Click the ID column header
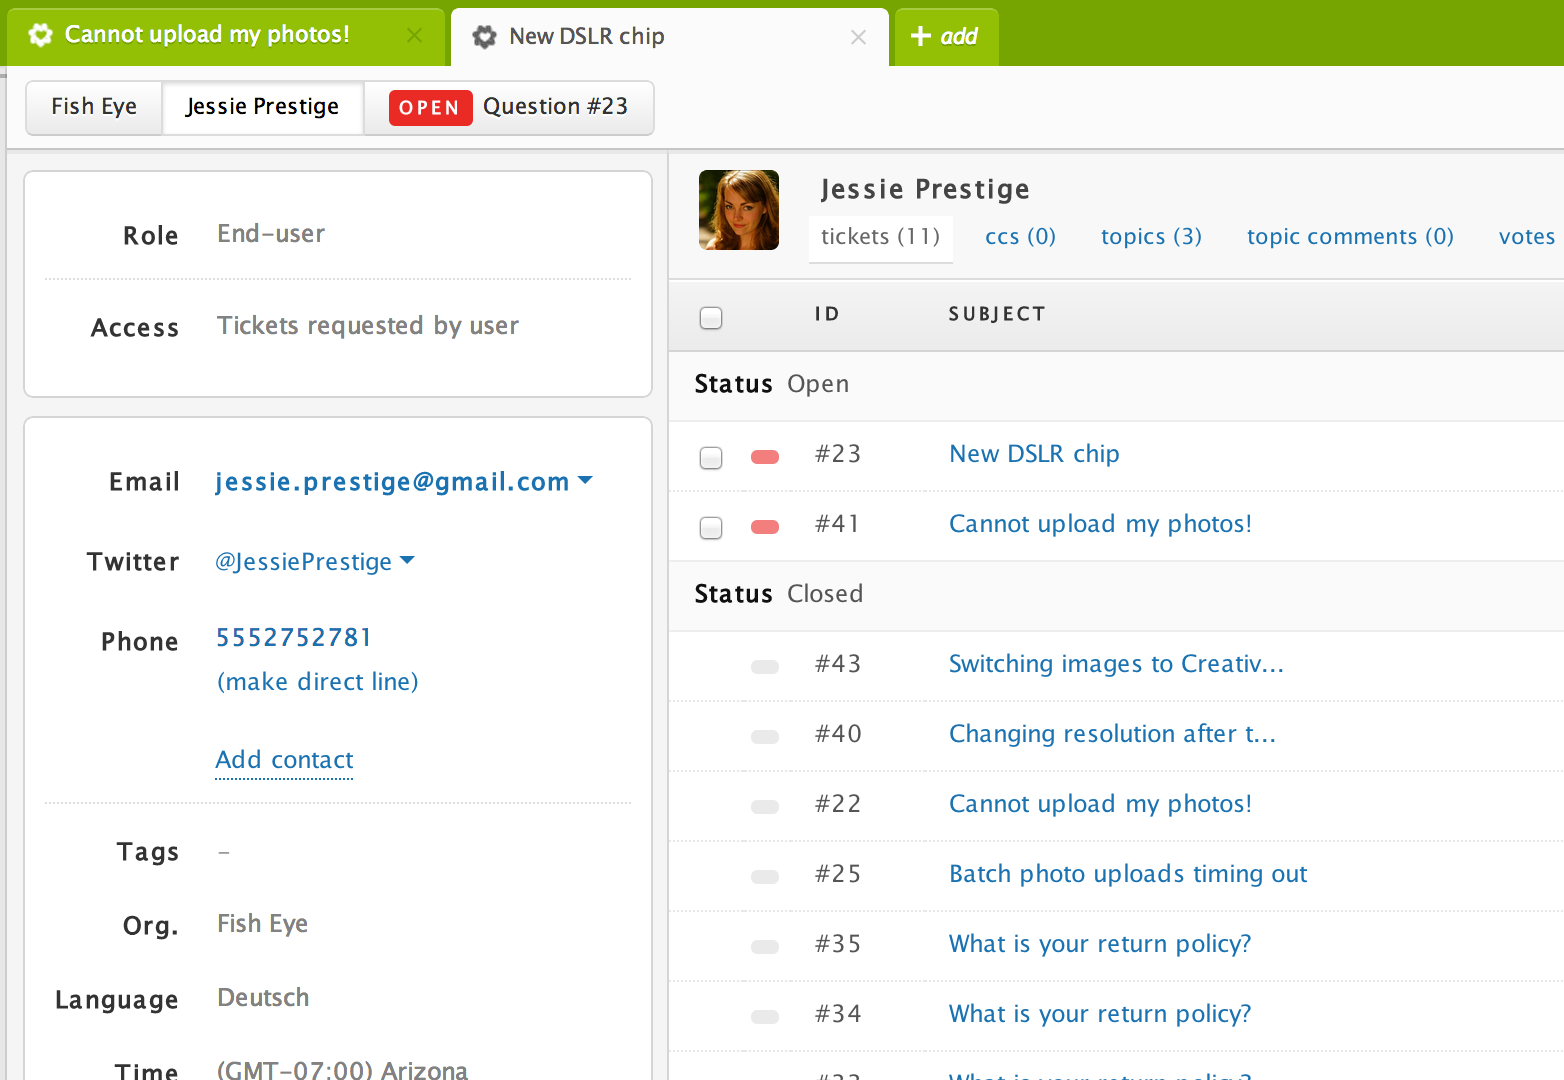 827,314
